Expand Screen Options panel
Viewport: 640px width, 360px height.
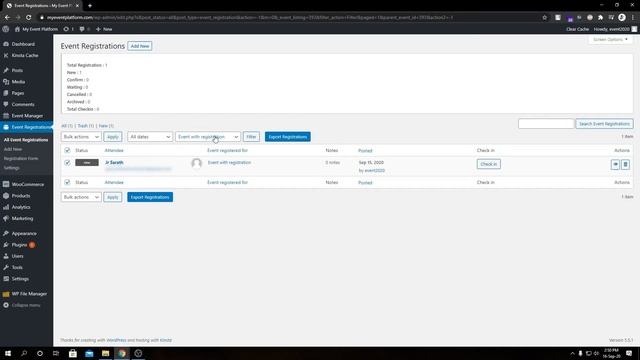click(610, 40)
